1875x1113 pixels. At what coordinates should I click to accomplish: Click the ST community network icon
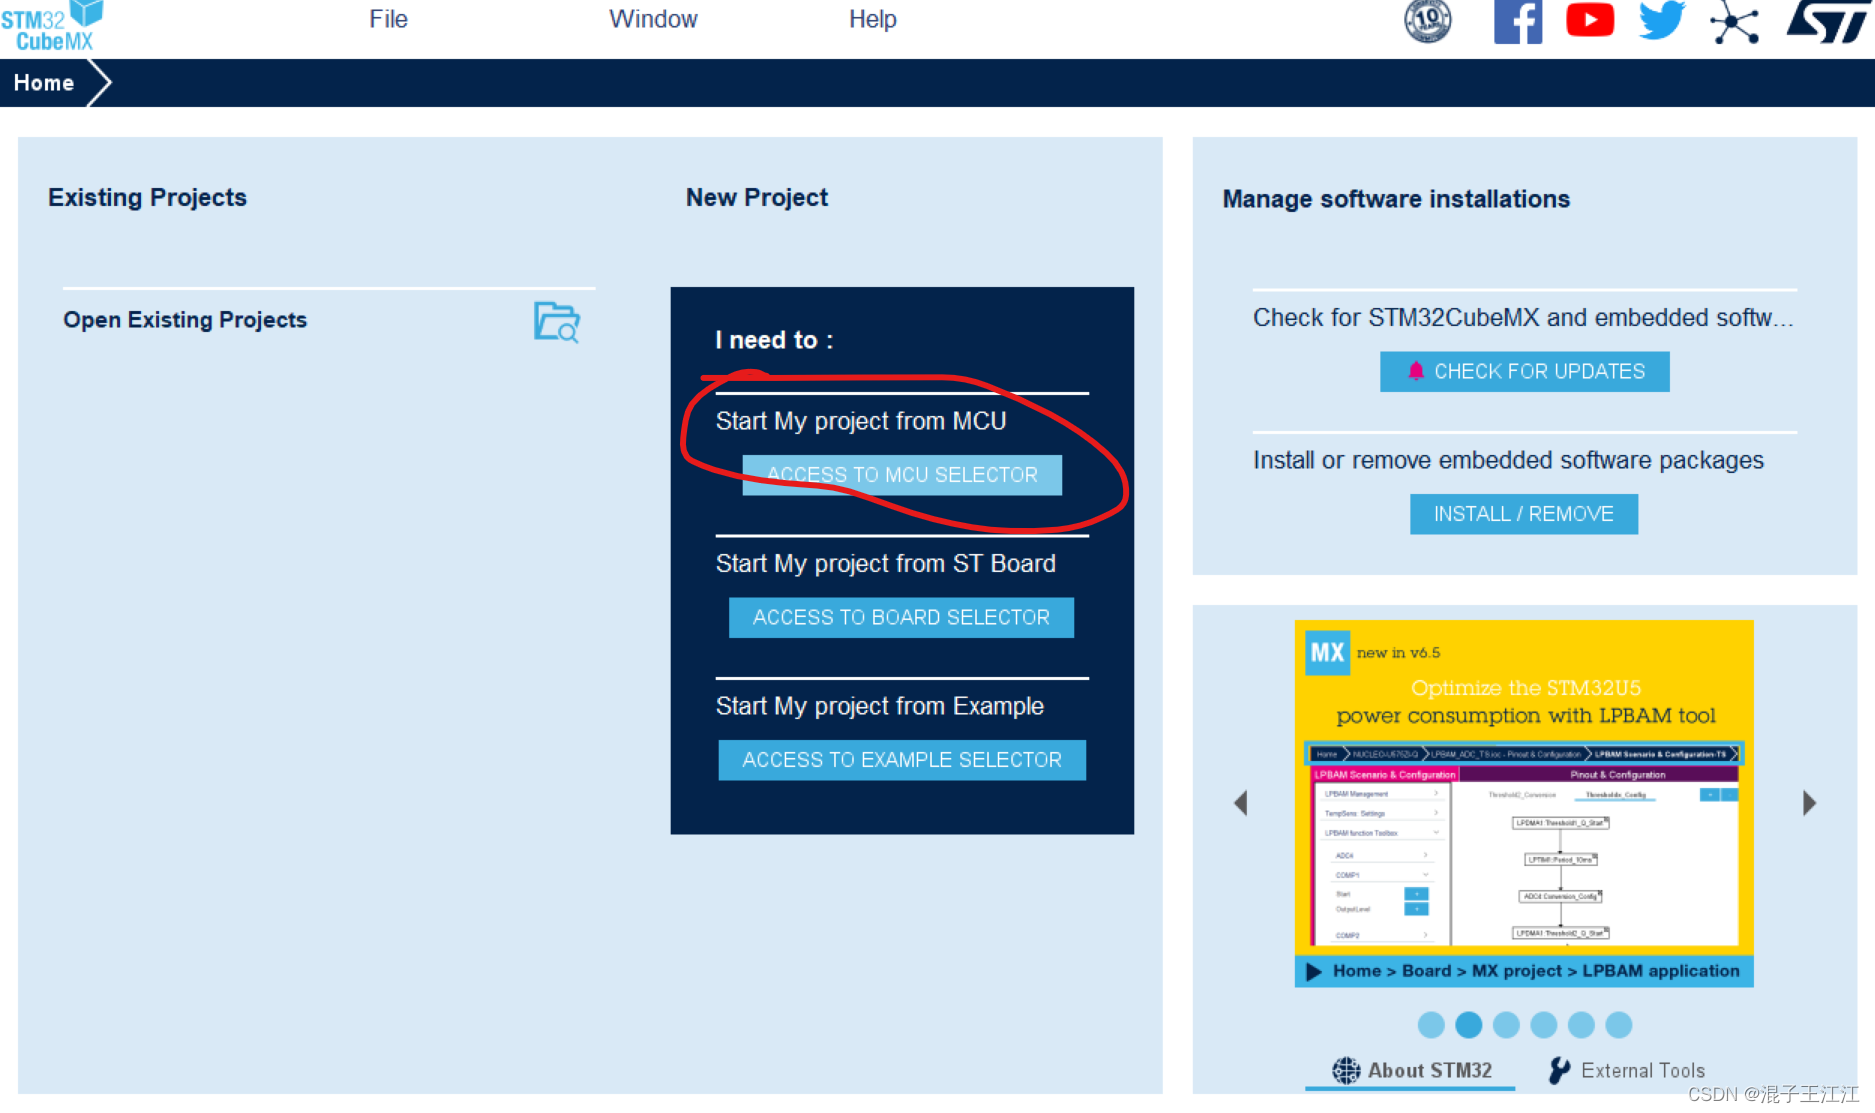tap(1734, 22)
